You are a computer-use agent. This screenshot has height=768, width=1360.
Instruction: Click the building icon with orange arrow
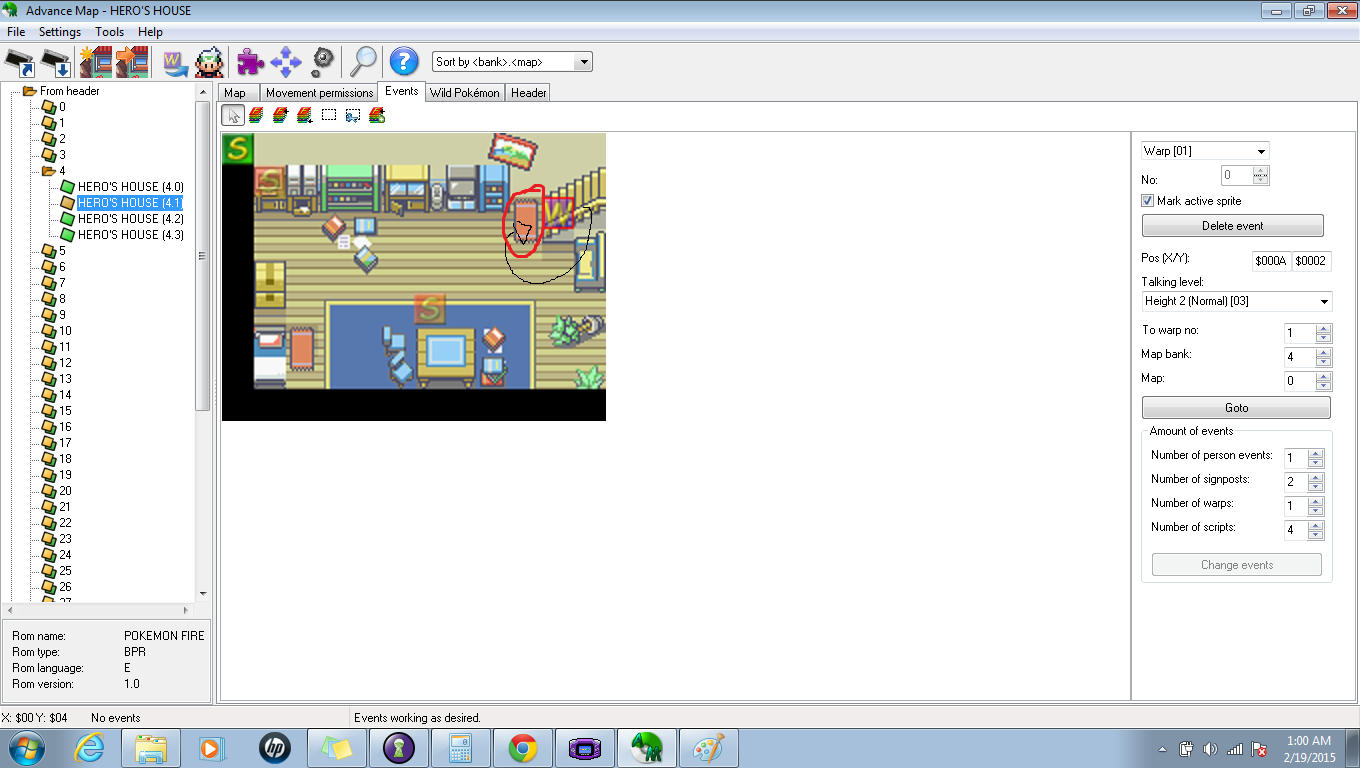(132, 61)
